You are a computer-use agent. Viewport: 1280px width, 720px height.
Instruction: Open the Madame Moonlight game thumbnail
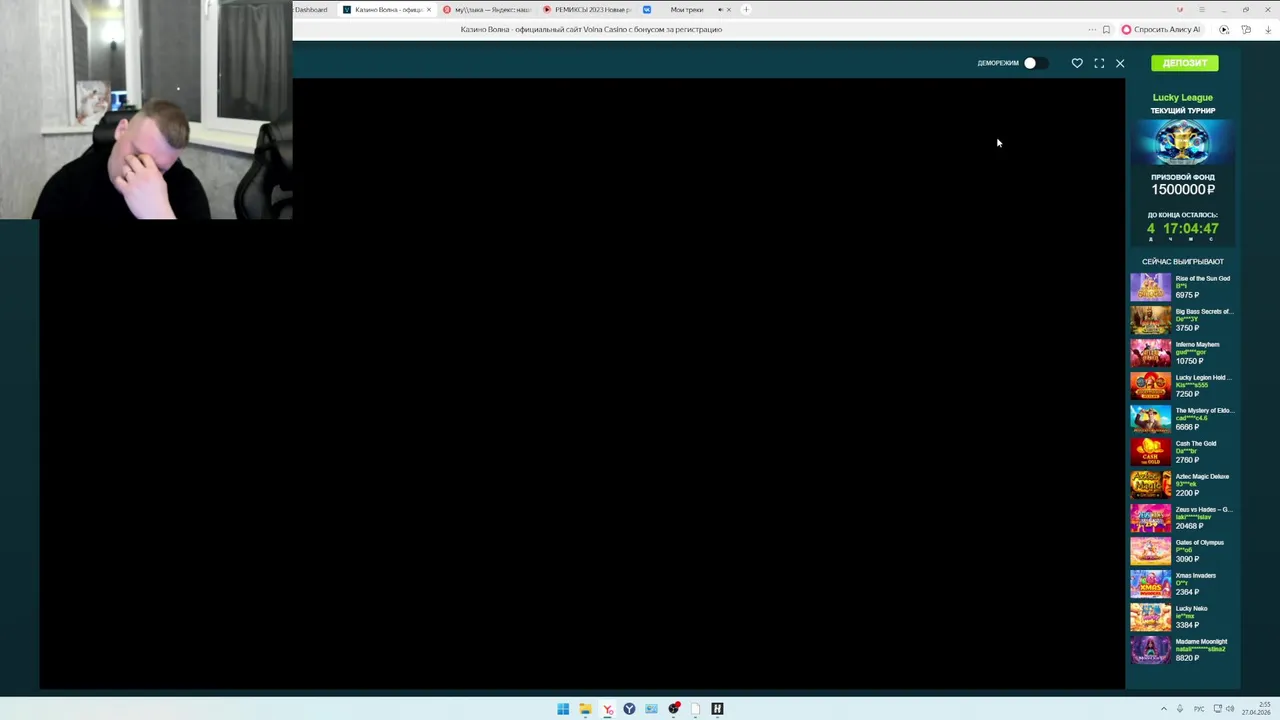pos(1150,650)
